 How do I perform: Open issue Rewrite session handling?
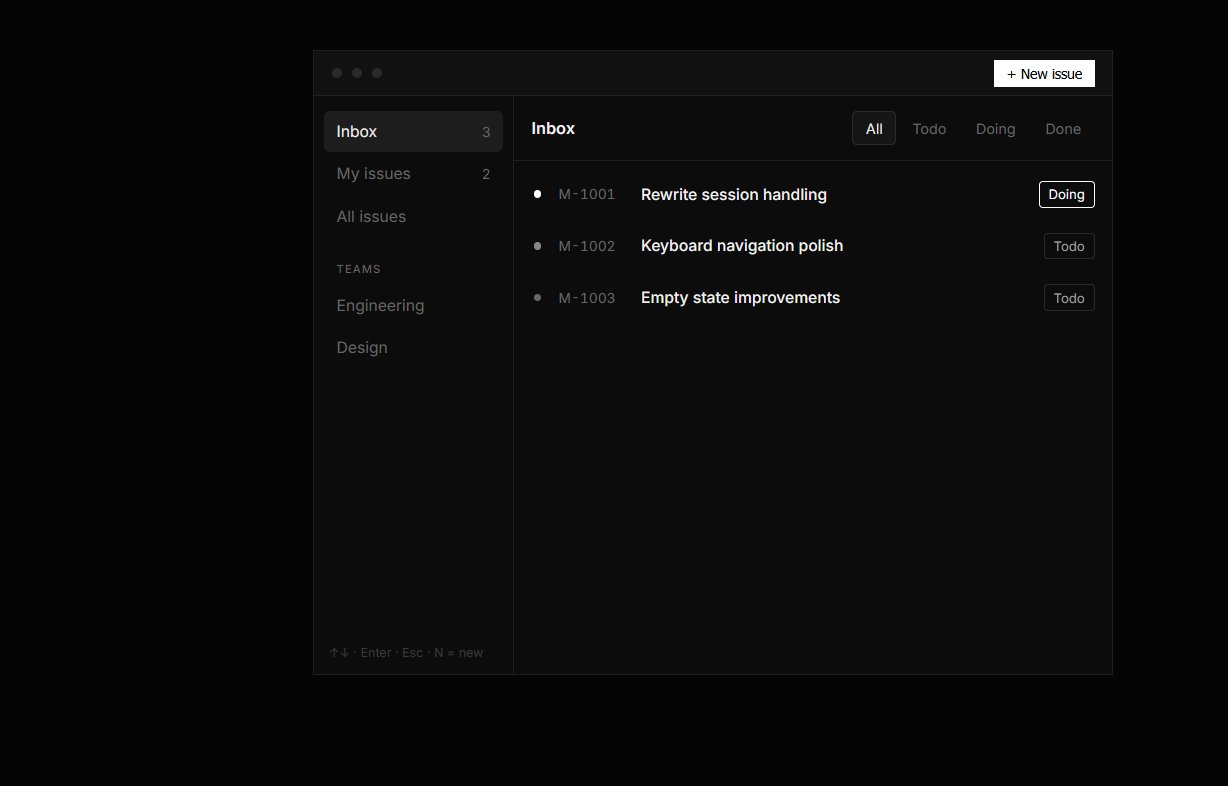pos(734,194)
